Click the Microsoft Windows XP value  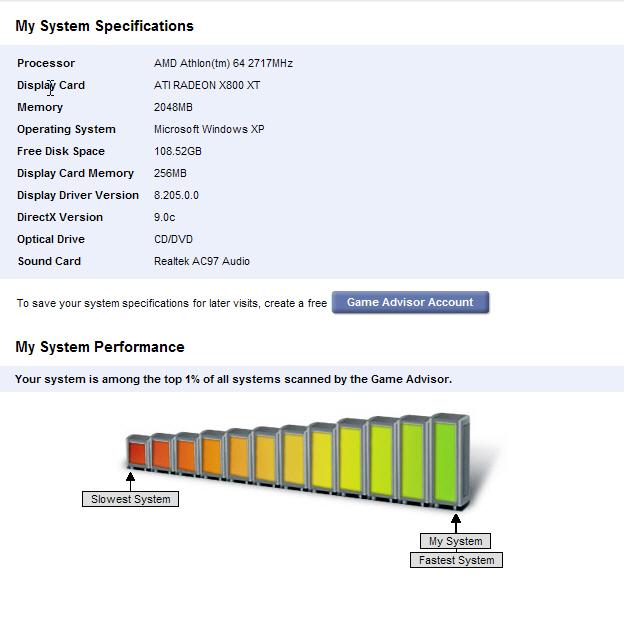(x=209, y=129)
